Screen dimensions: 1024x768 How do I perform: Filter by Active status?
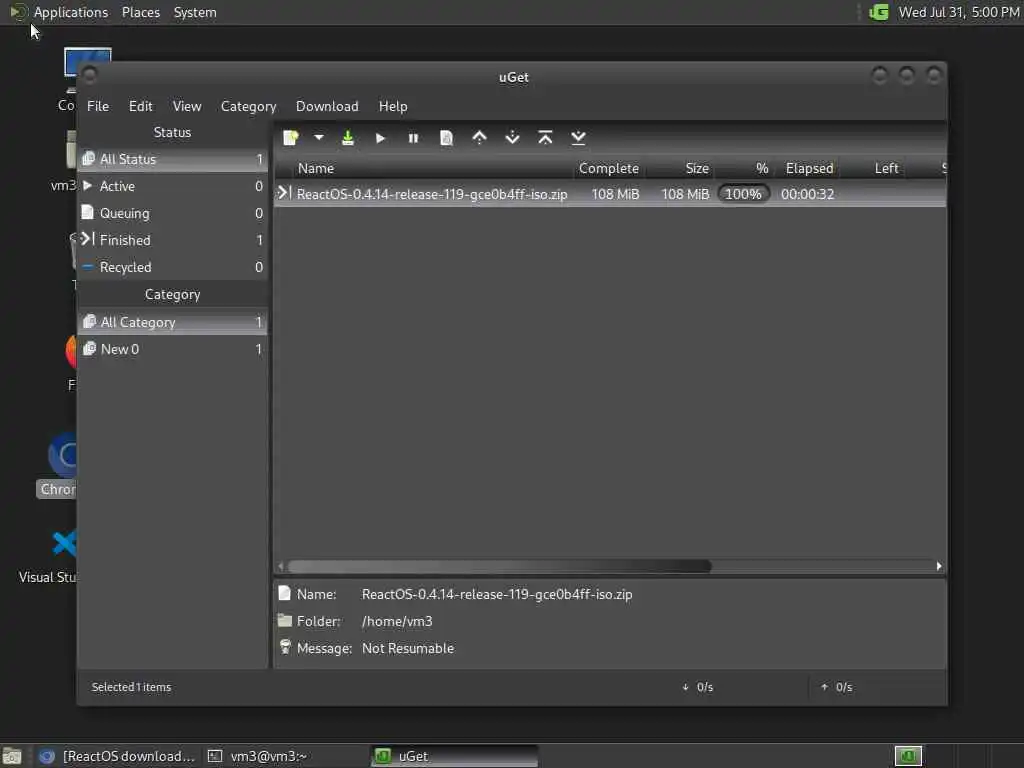coord(172,186)
